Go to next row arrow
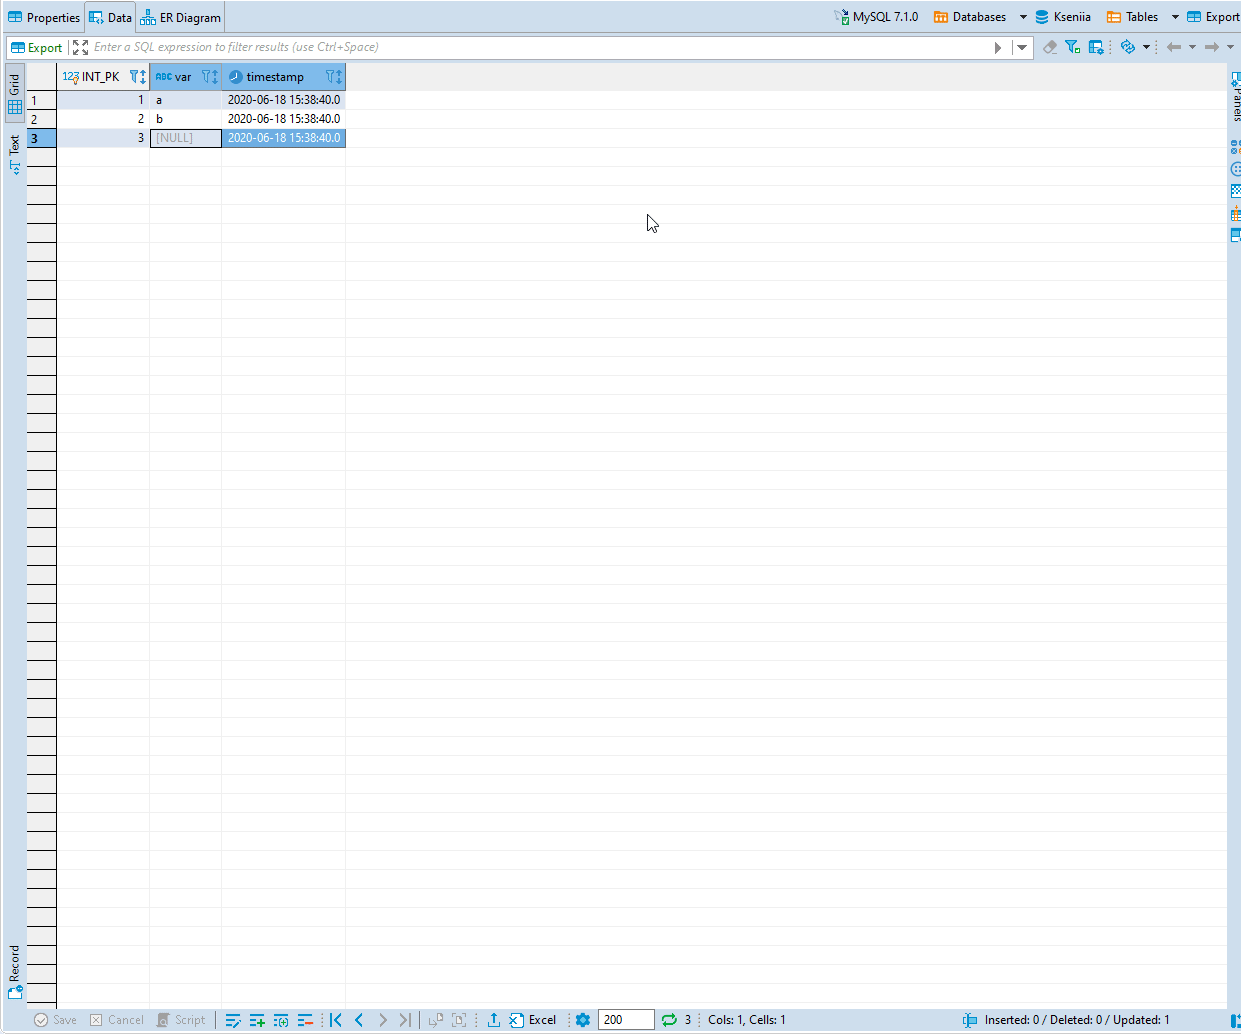1241x1034 pixels. (382, 1020)
